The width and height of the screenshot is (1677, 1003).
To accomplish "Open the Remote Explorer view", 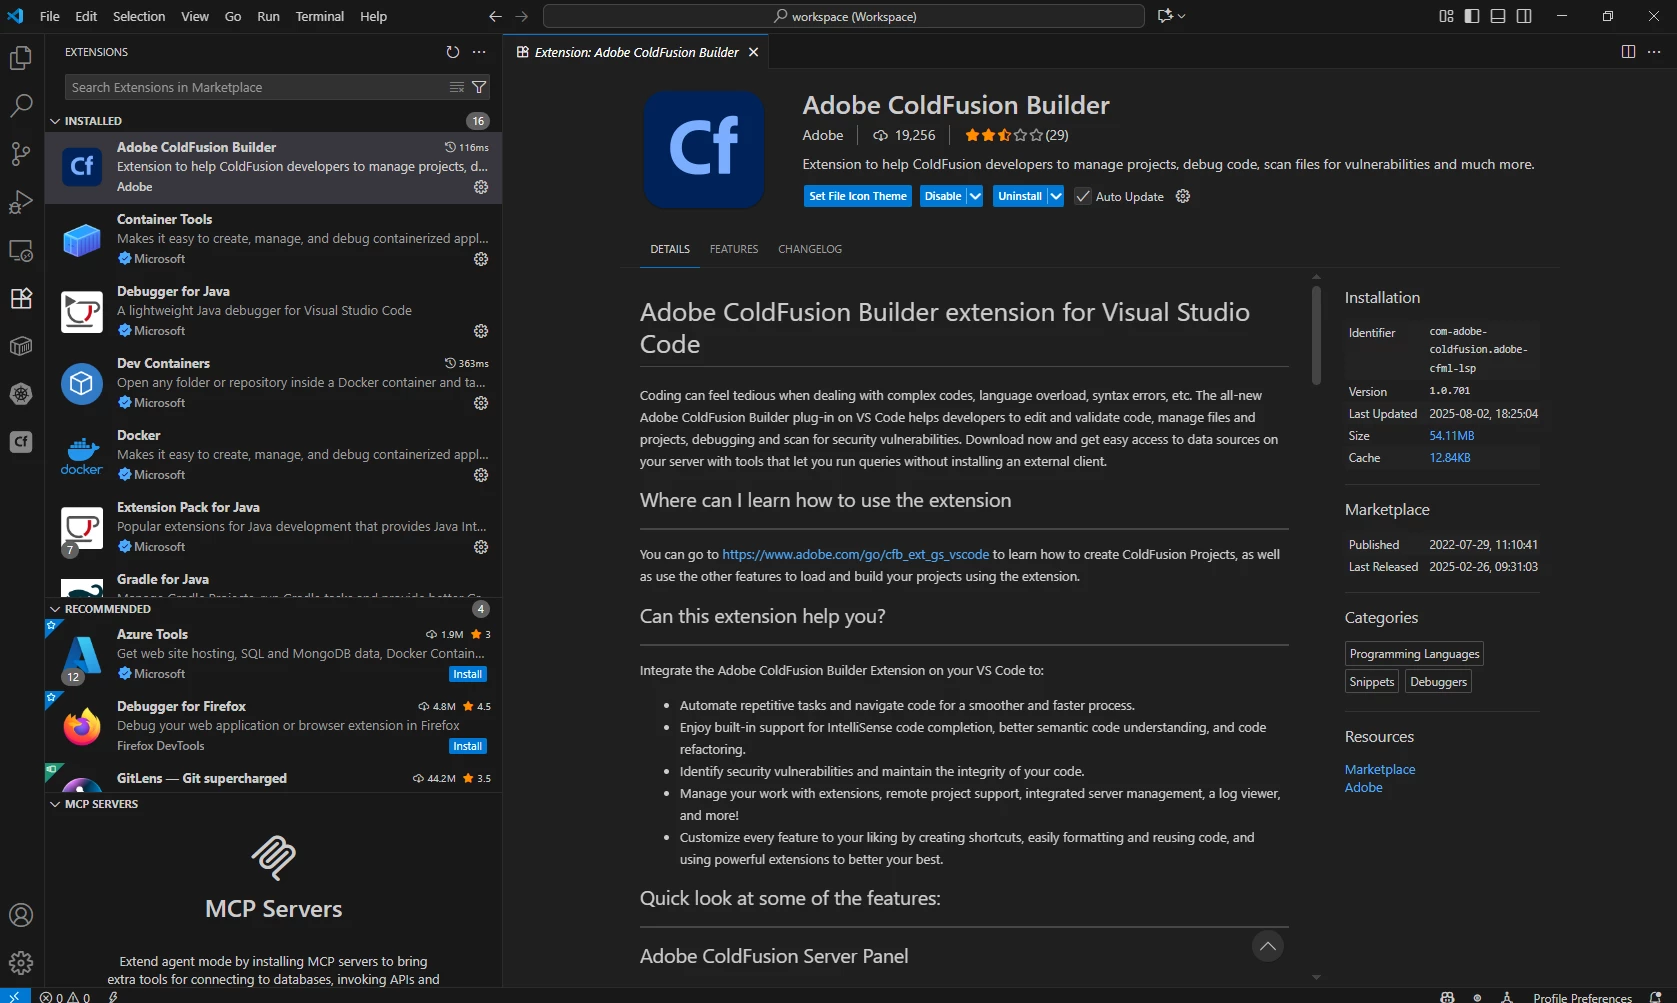I will coord(21,250).
